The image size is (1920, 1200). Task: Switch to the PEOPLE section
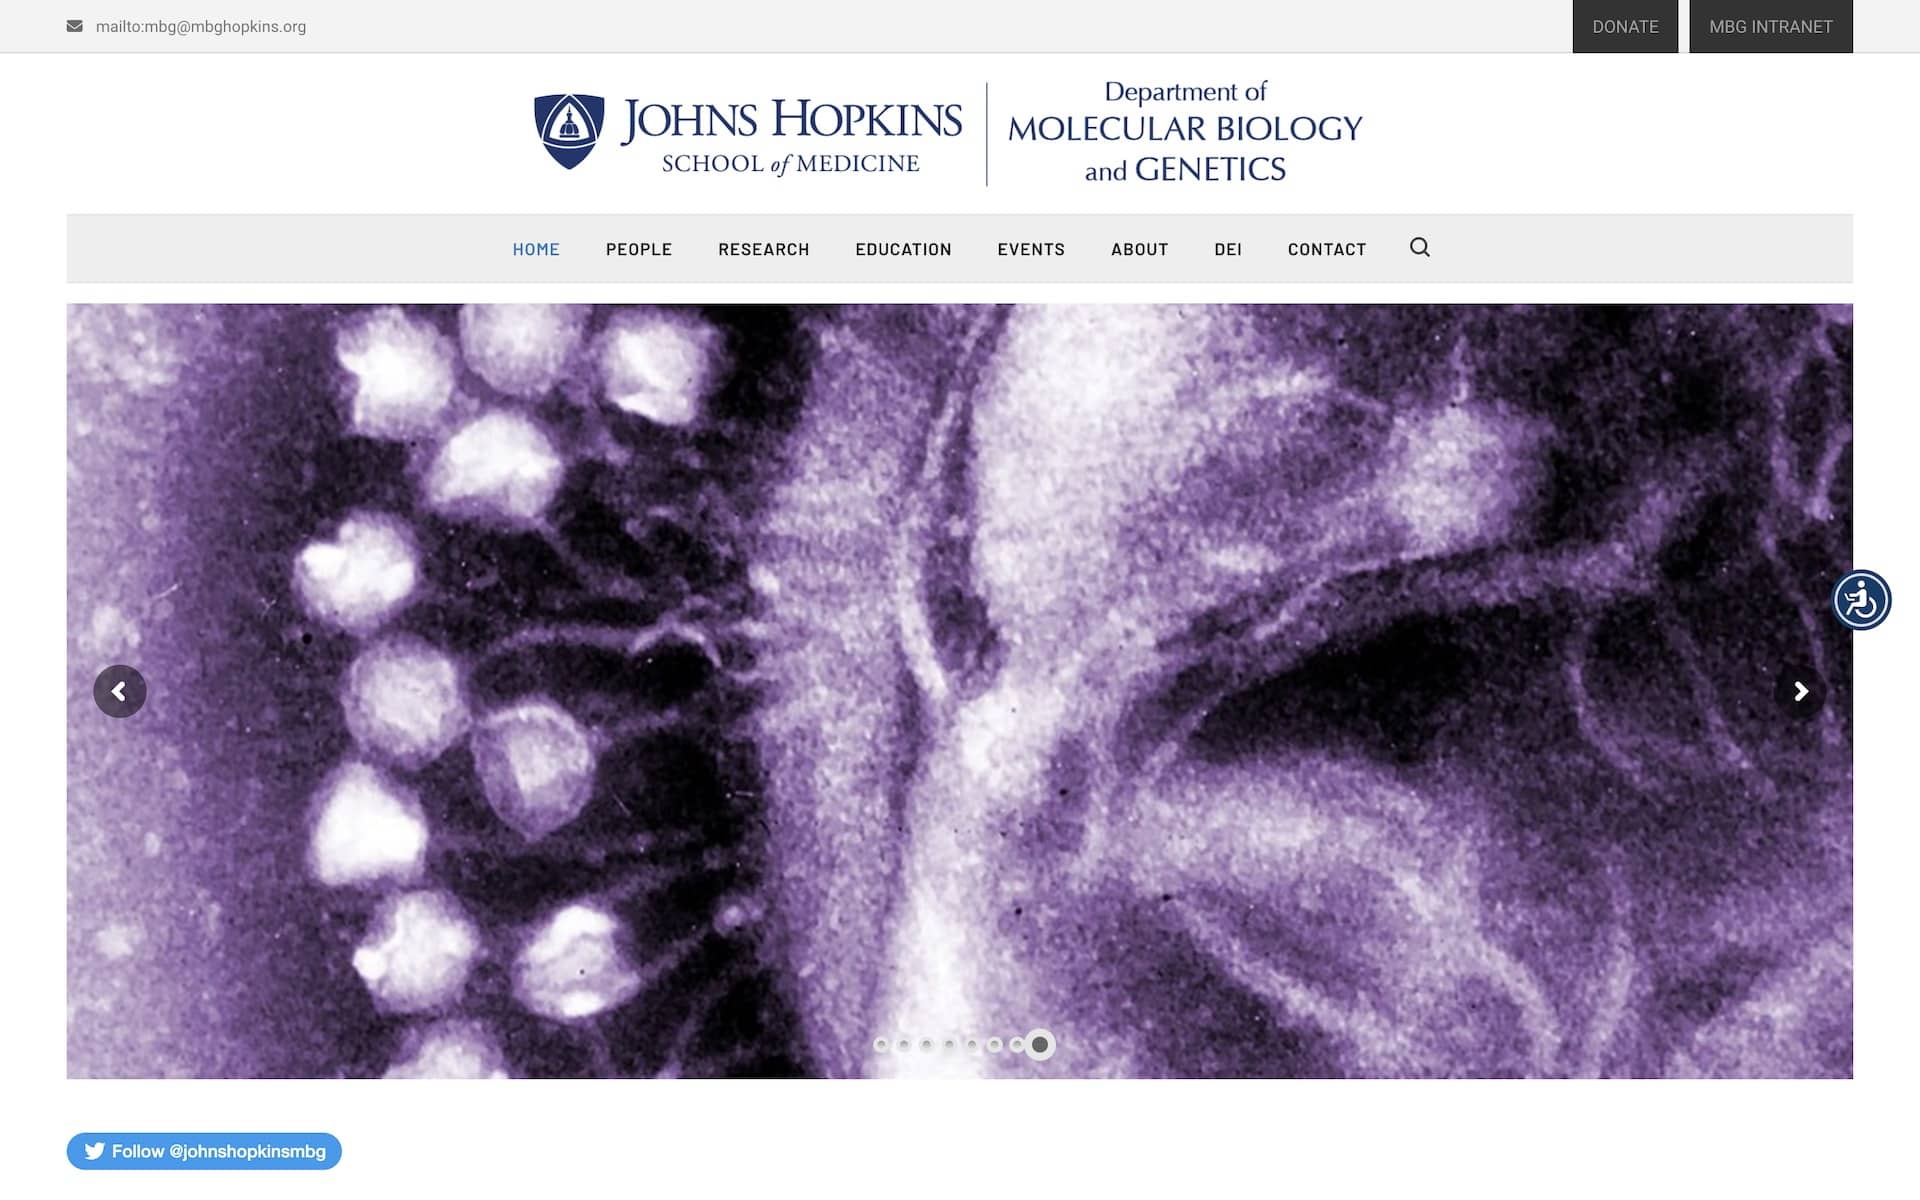coord(638,249)
